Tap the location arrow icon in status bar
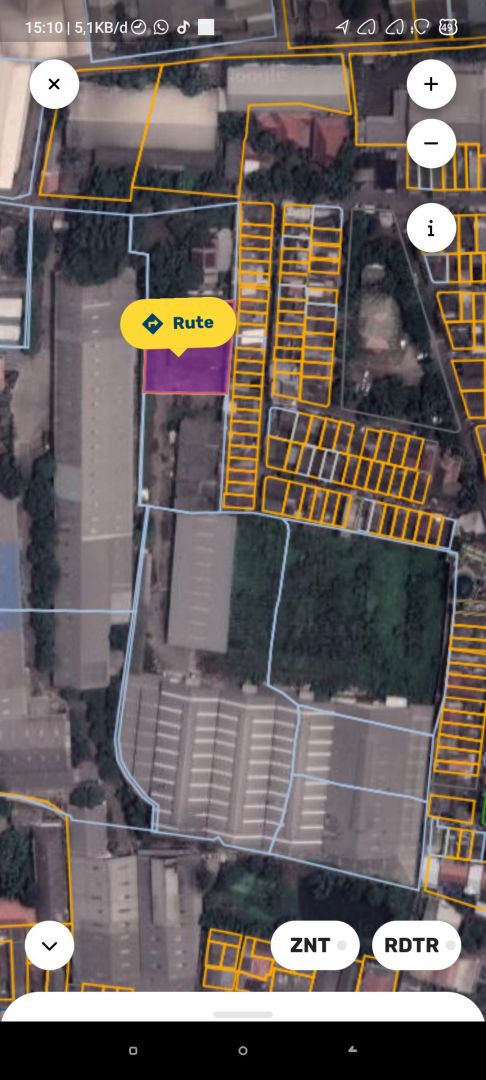Viewport: 486px width, 1080px height. tap(342, 27)
